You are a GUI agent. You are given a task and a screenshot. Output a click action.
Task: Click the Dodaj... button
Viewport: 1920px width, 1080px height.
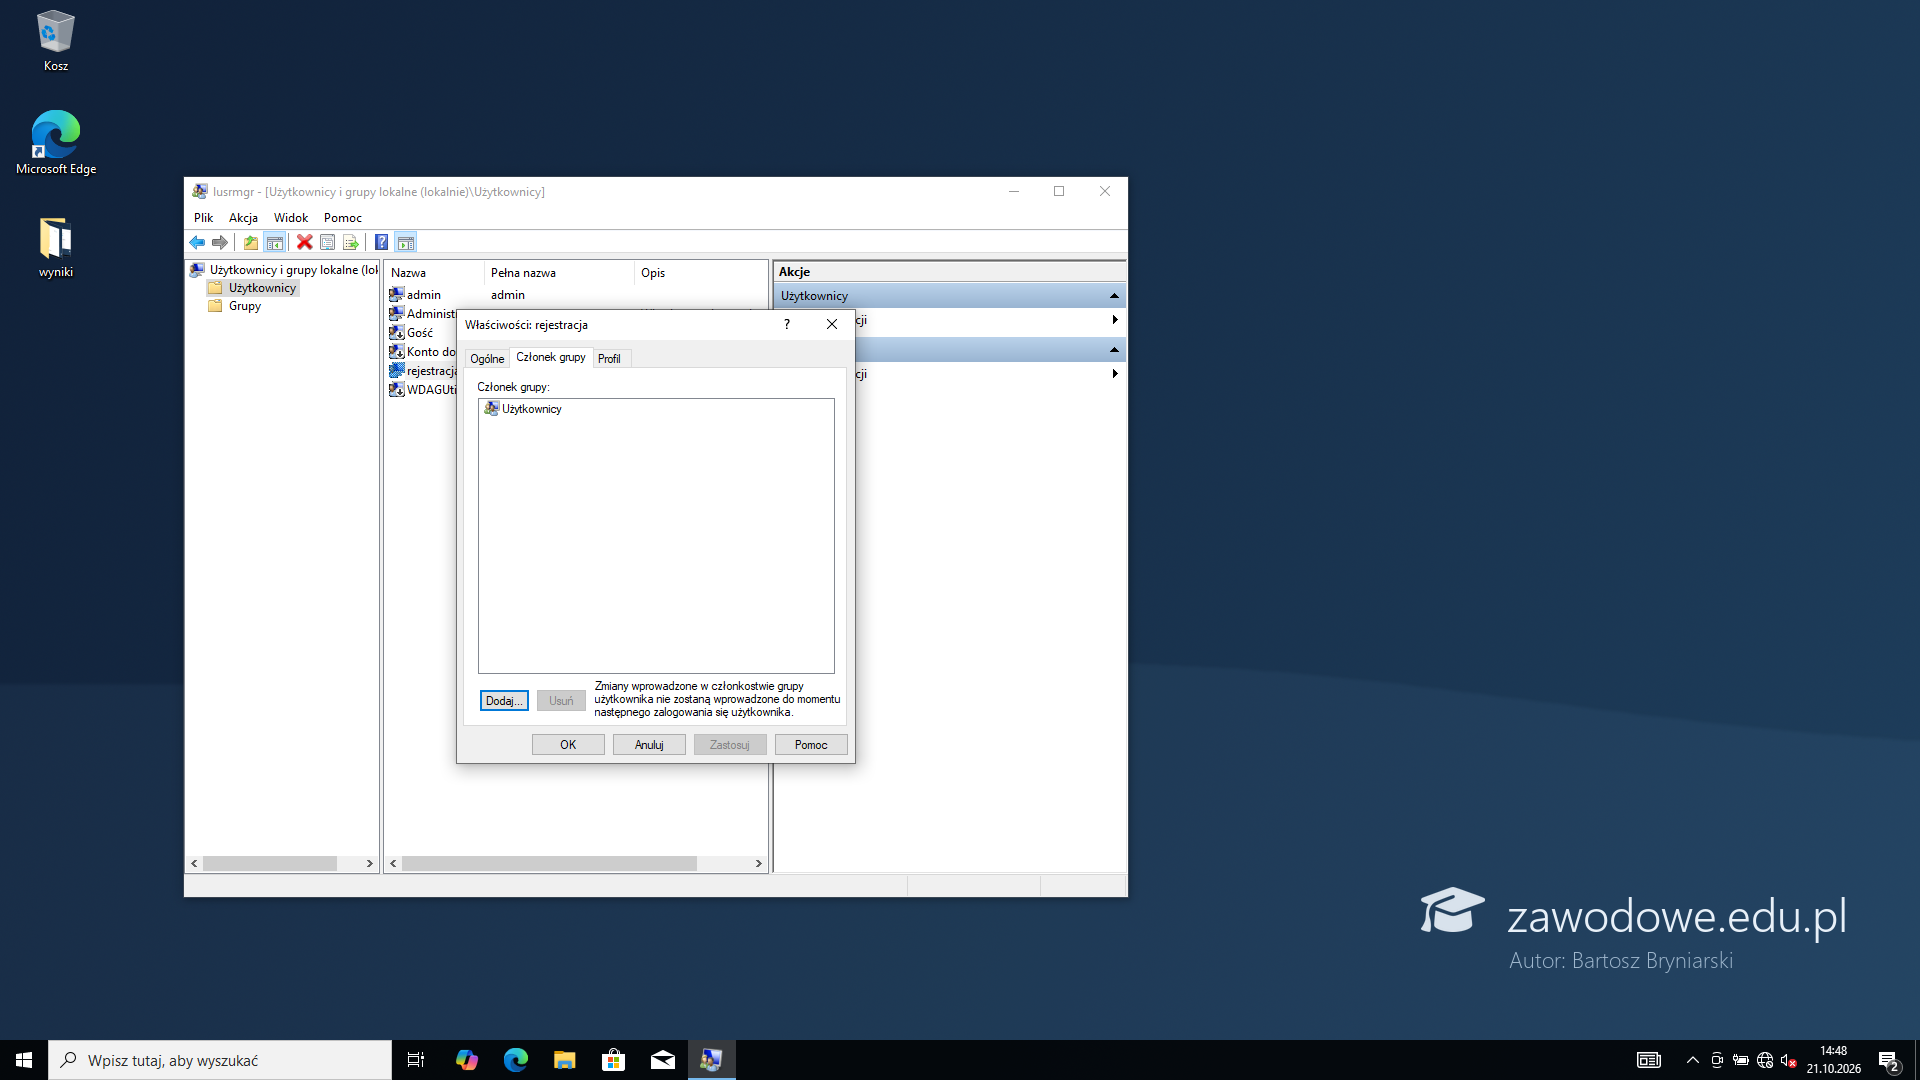(504, 701)
